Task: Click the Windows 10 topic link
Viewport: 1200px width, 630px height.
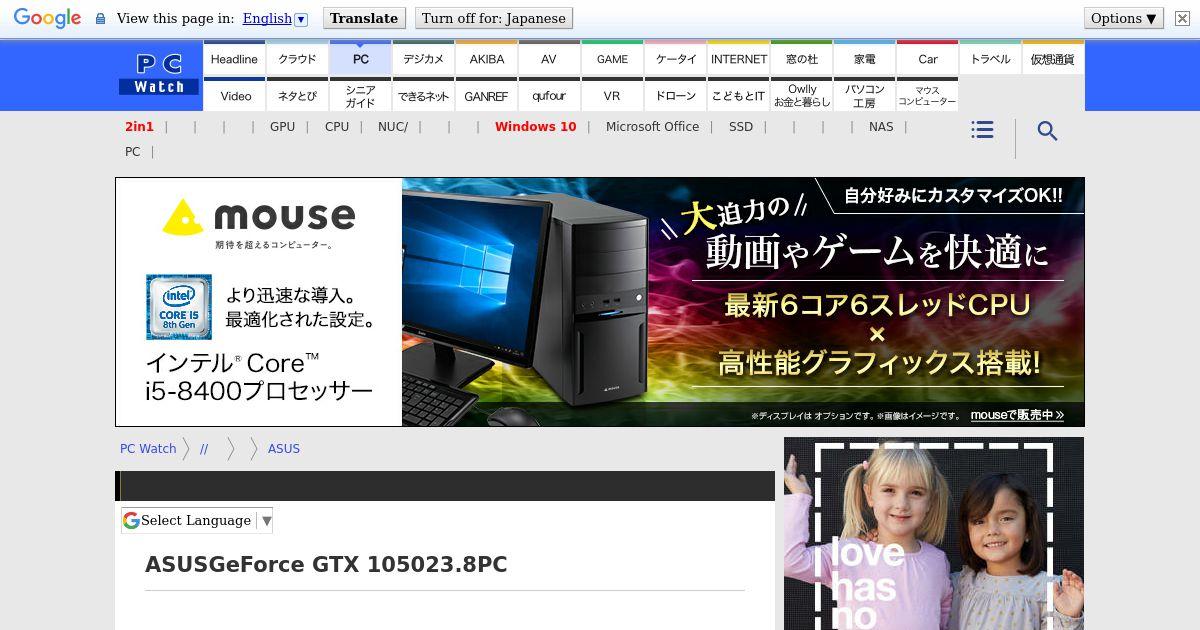Action: 535,126
